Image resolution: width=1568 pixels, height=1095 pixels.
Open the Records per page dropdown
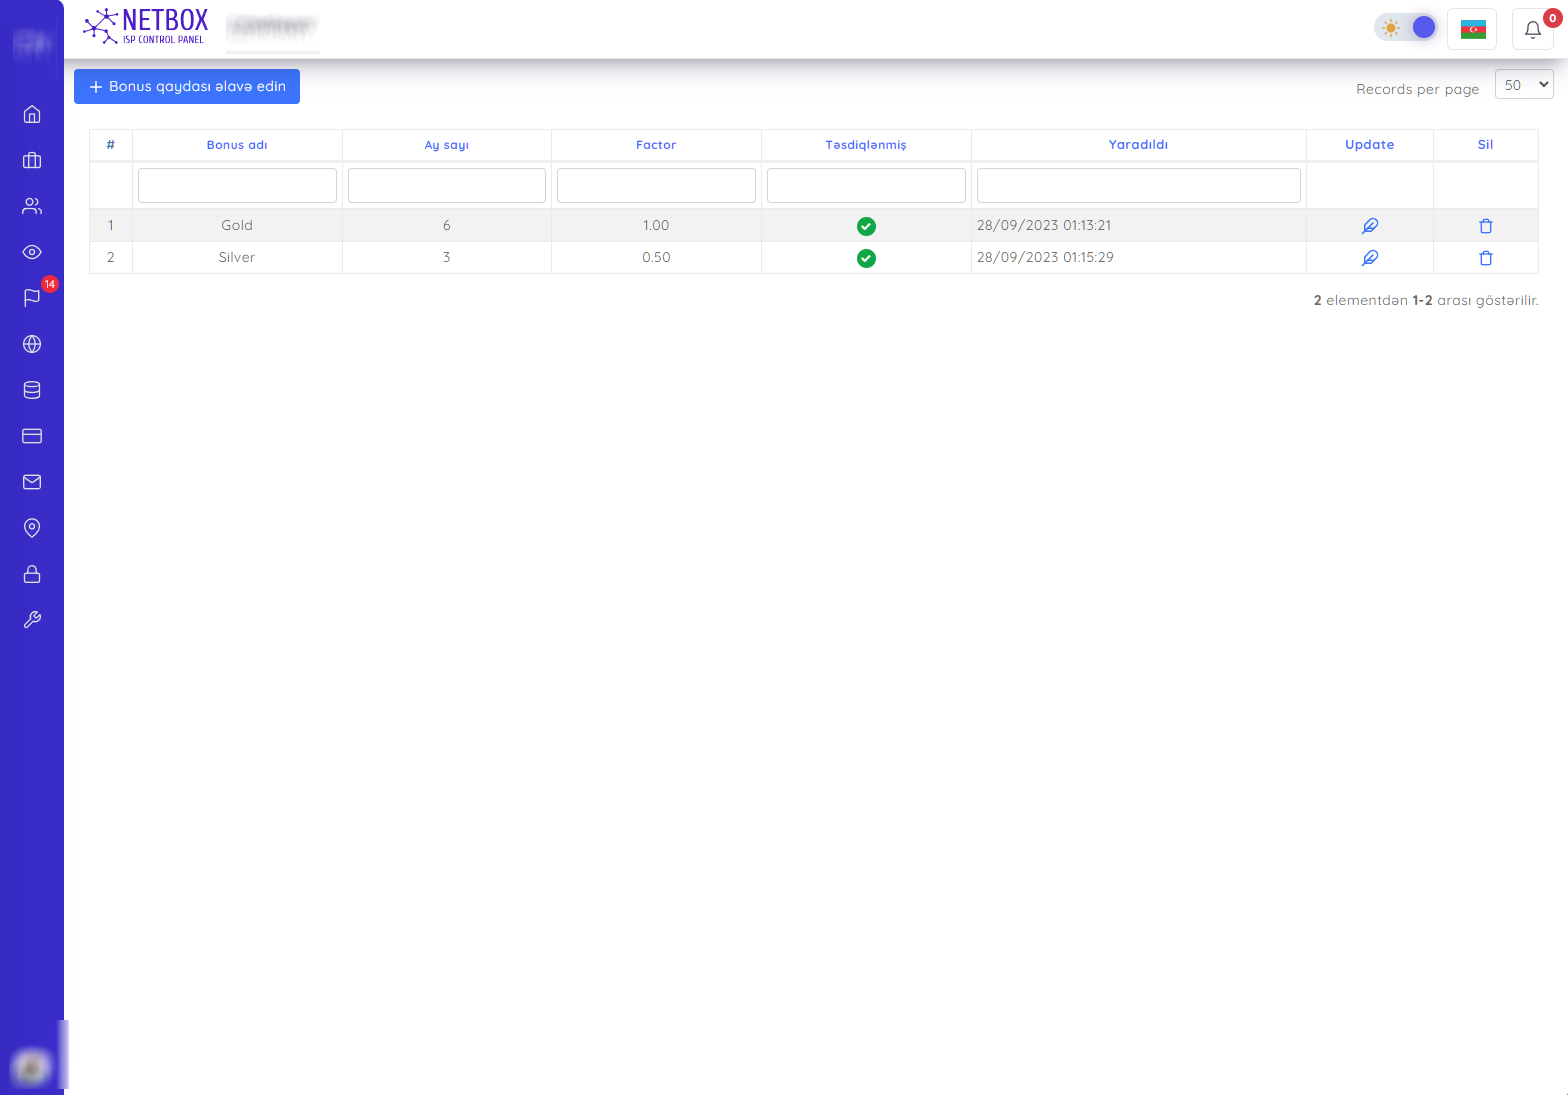1524,85
